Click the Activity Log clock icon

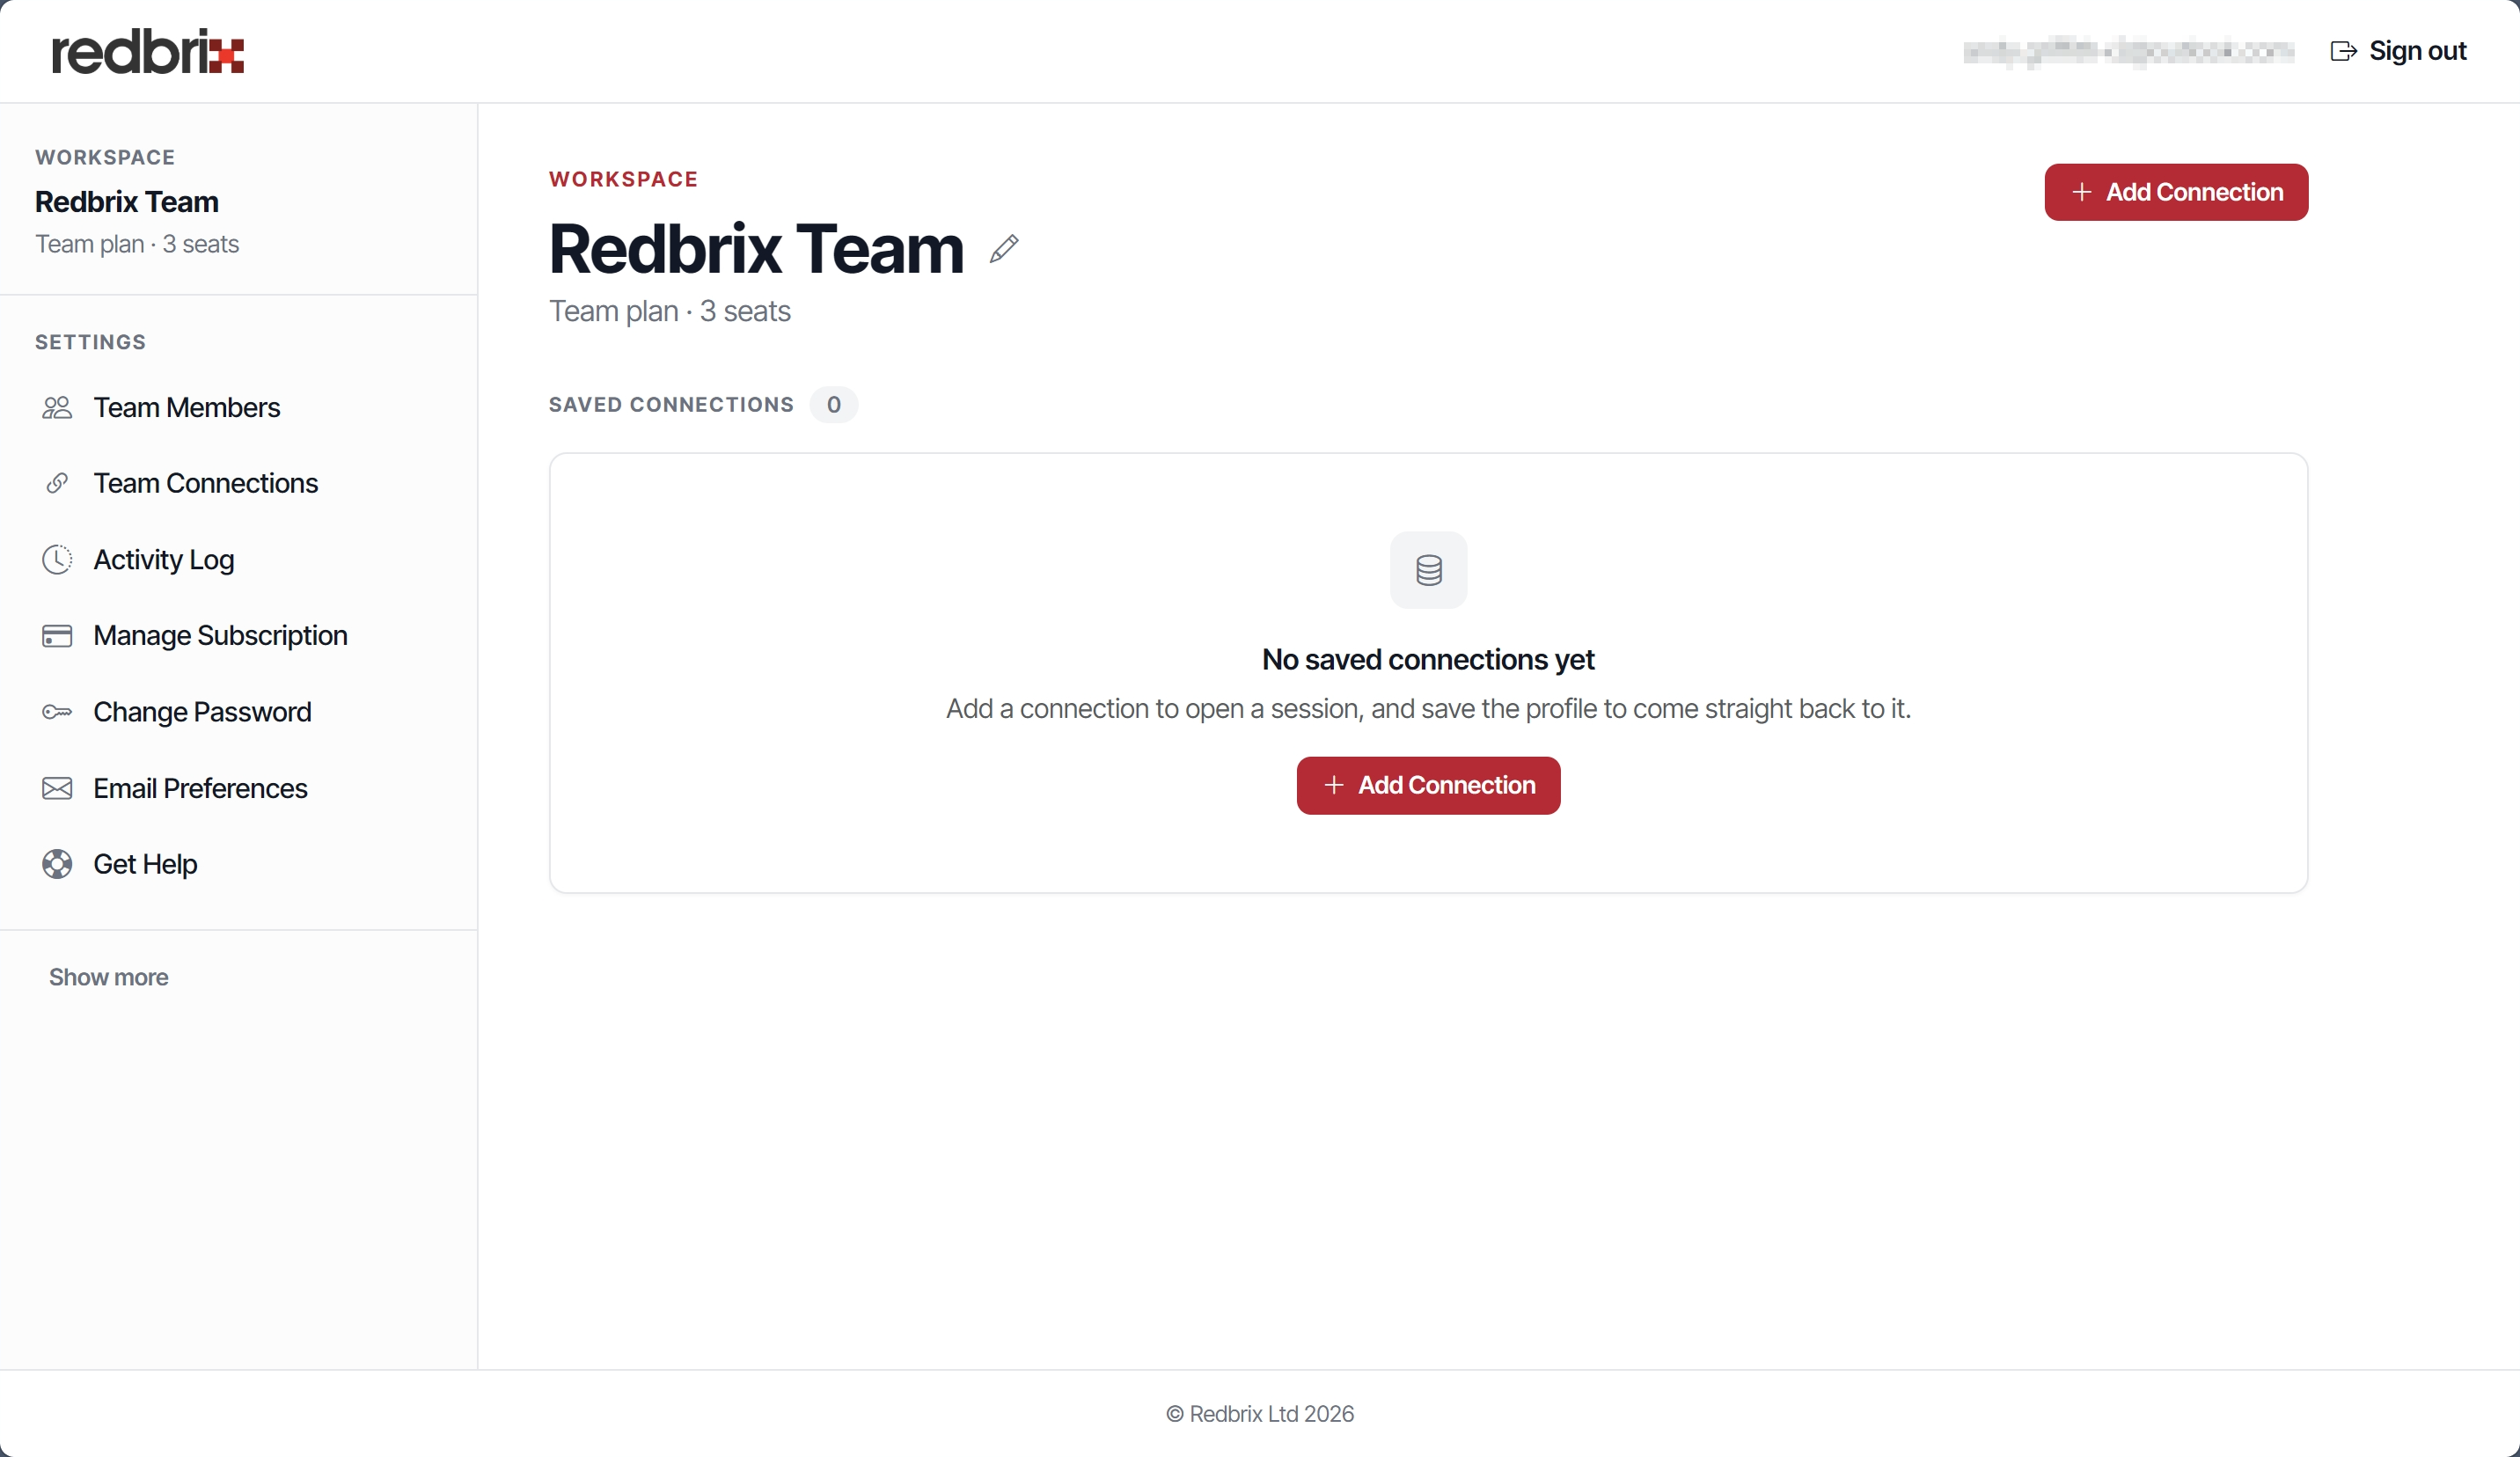[57, 559]
